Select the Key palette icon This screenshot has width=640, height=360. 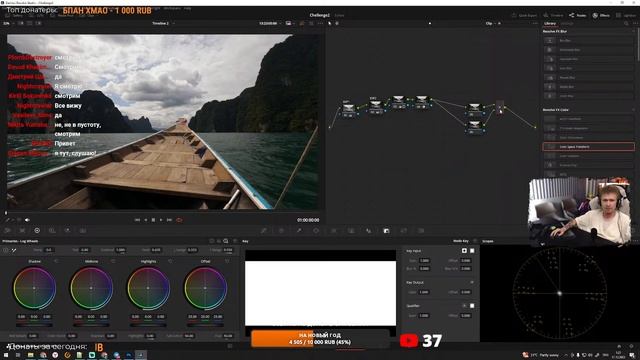tap(386, 231)
